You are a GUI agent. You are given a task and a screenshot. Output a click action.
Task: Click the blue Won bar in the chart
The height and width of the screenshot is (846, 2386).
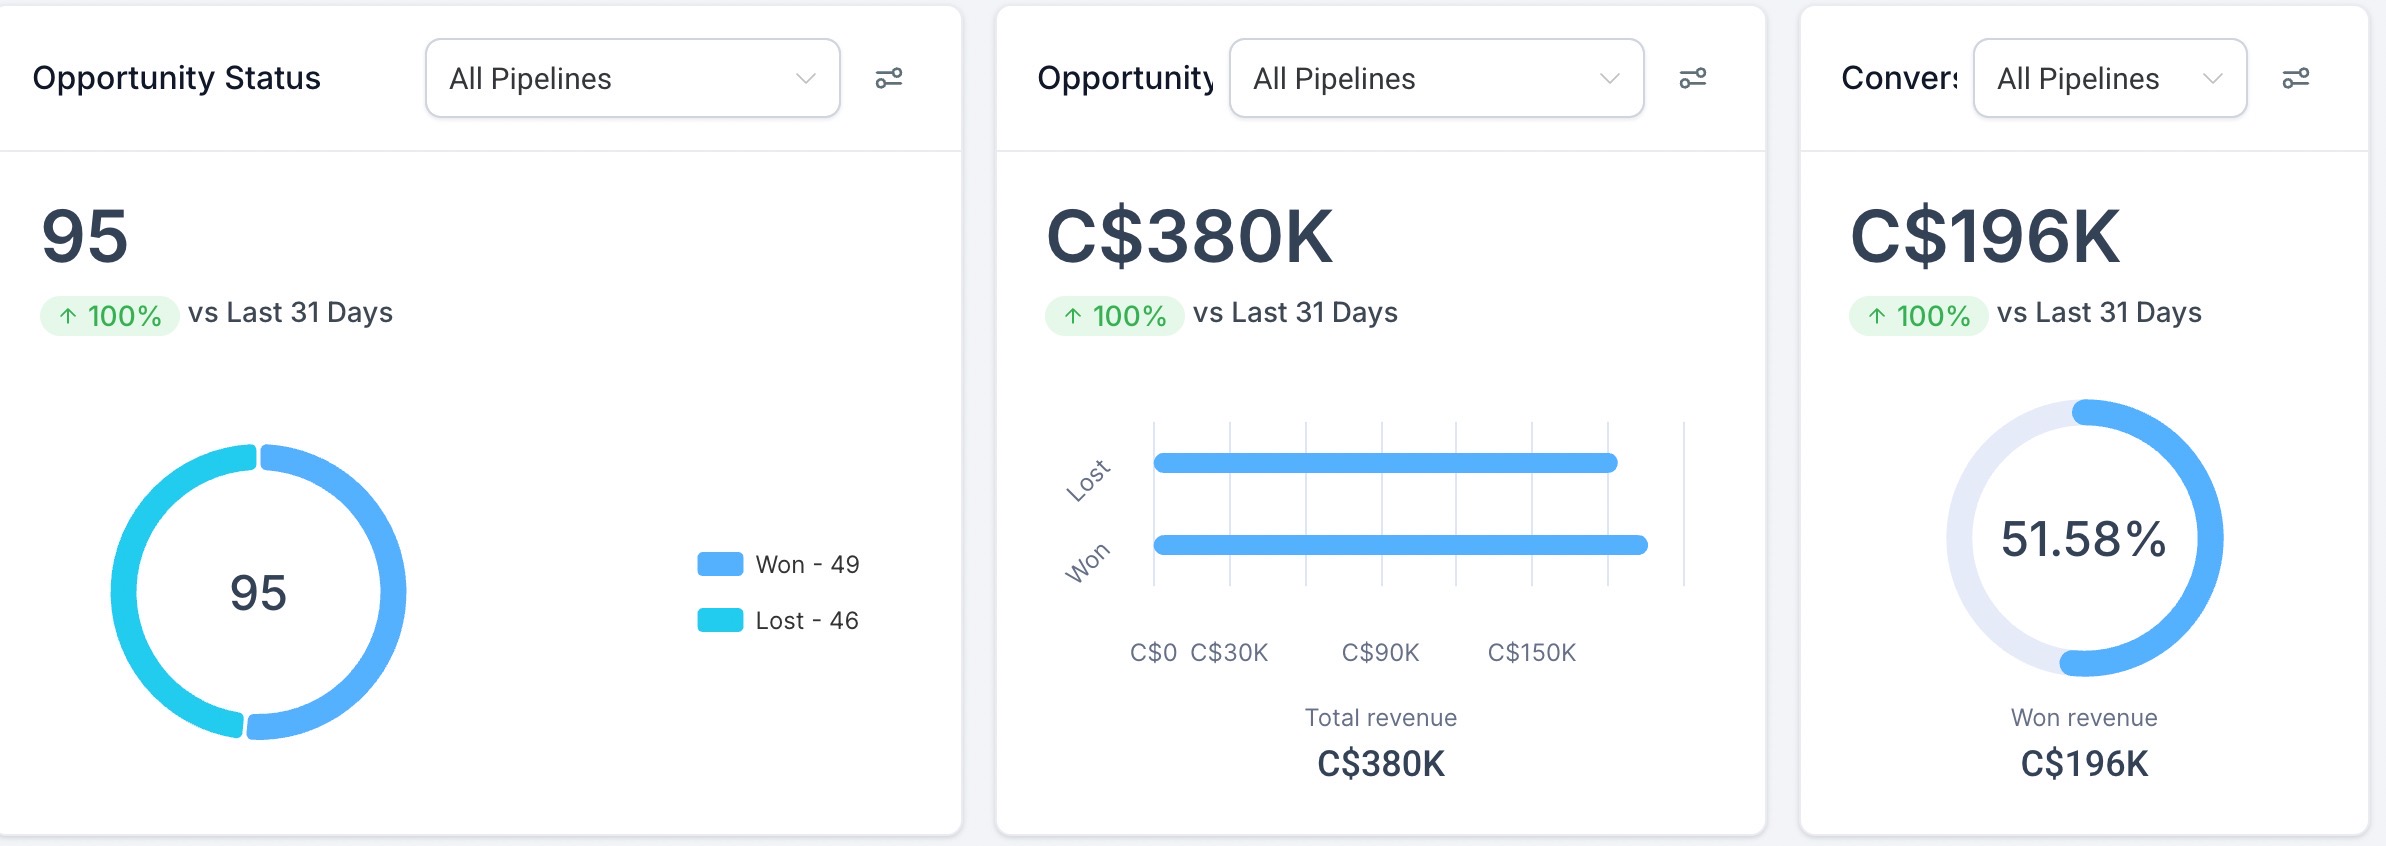(x=1400, y=545)
